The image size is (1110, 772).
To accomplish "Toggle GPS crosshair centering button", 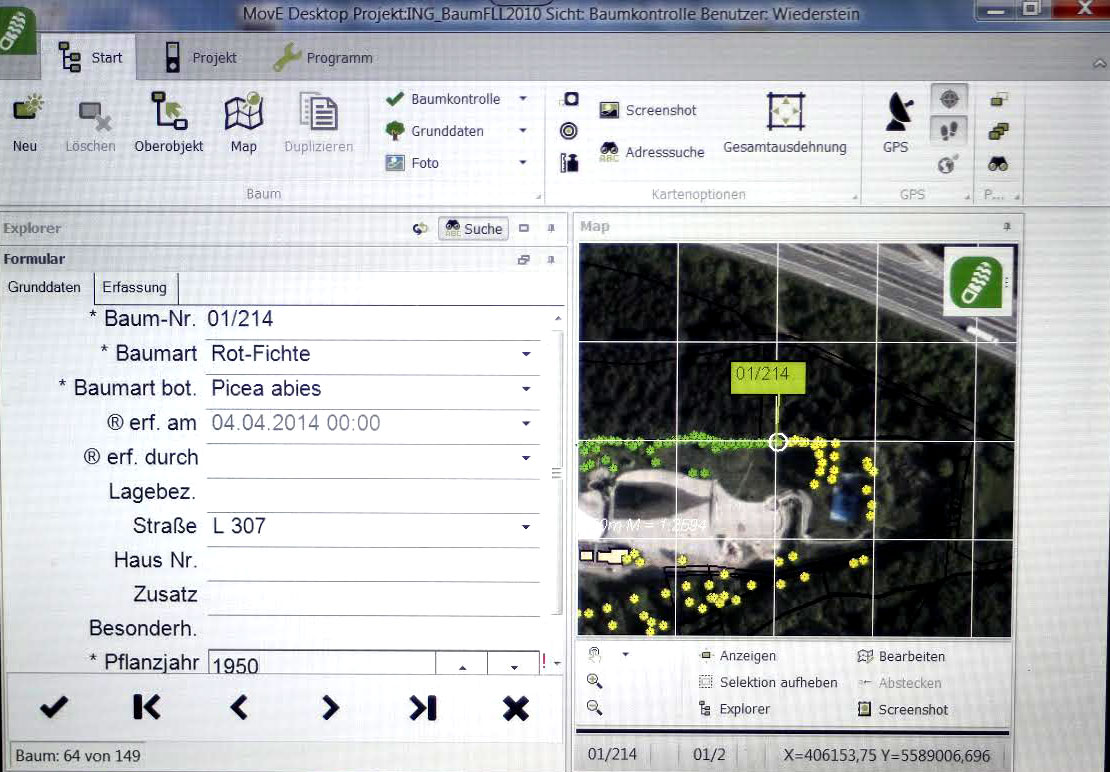I will click(949, 99).
